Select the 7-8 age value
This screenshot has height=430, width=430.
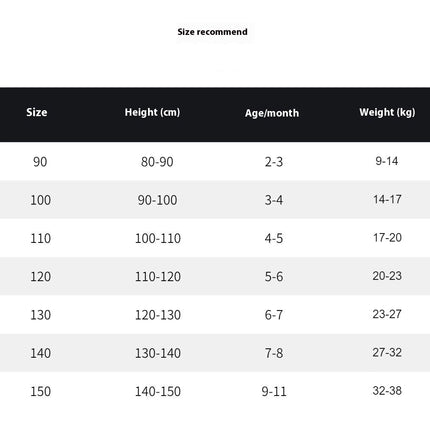pyautogui.click(x=274, y=353)
